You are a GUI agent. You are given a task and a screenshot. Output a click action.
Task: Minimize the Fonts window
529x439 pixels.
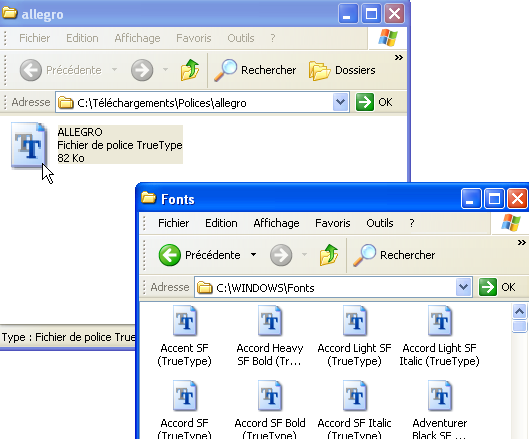(471, 199)
